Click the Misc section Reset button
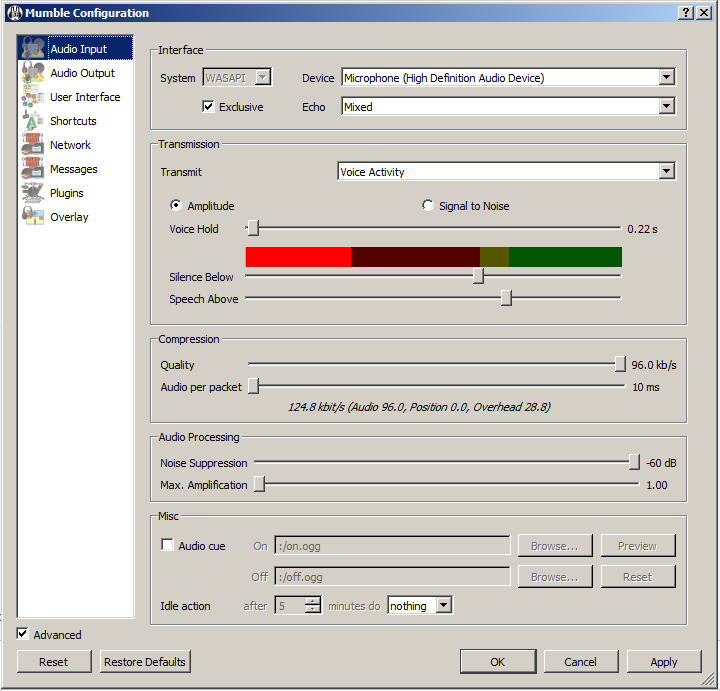 pos(638,577)
